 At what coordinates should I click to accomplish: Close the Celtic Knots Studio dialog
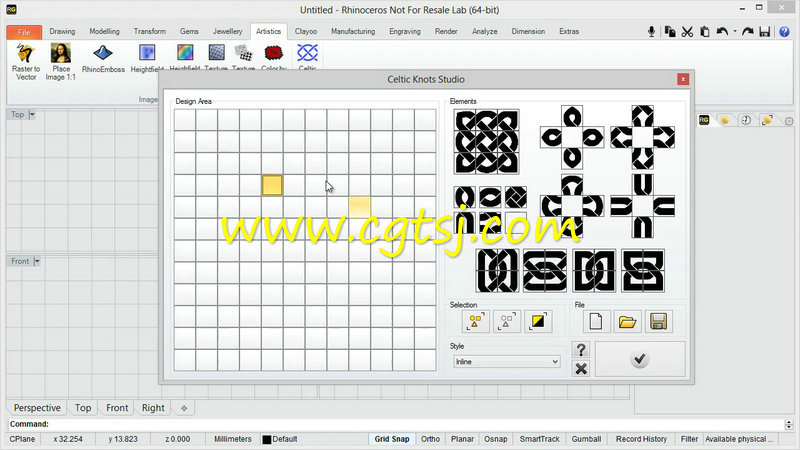click(683, 79)
